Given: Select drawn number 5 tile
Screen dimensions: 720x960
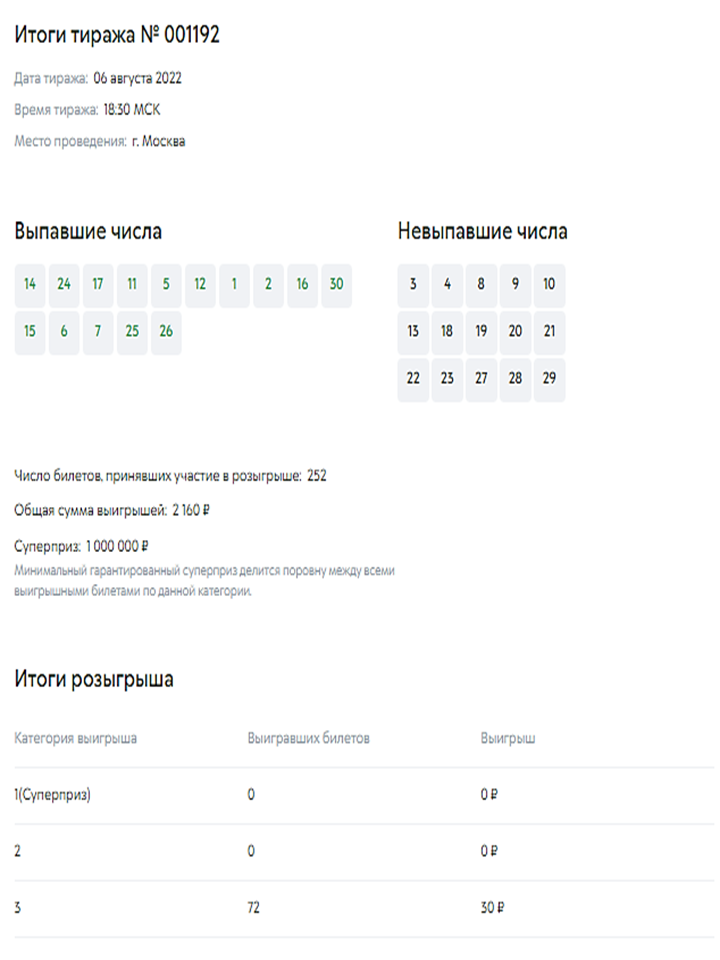Looking at the screenshot, I should (x=166, y=285).
